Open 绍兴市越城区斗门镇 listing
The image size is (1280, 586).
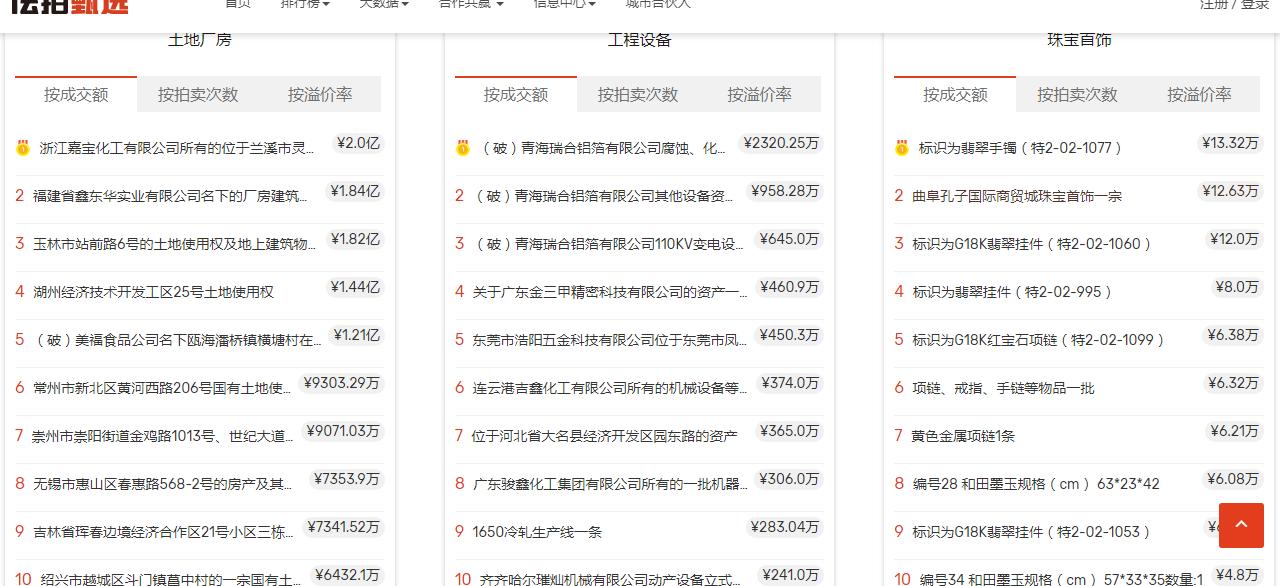pyautogui.click(x=171, y=579)
